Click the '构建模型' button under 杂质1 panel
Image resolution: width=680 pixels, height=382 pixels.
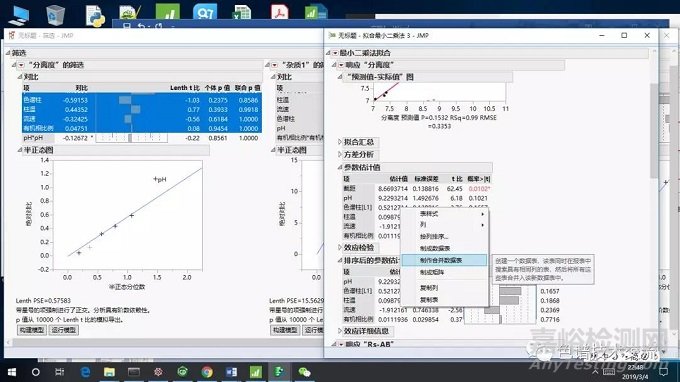tap(285, 330)
